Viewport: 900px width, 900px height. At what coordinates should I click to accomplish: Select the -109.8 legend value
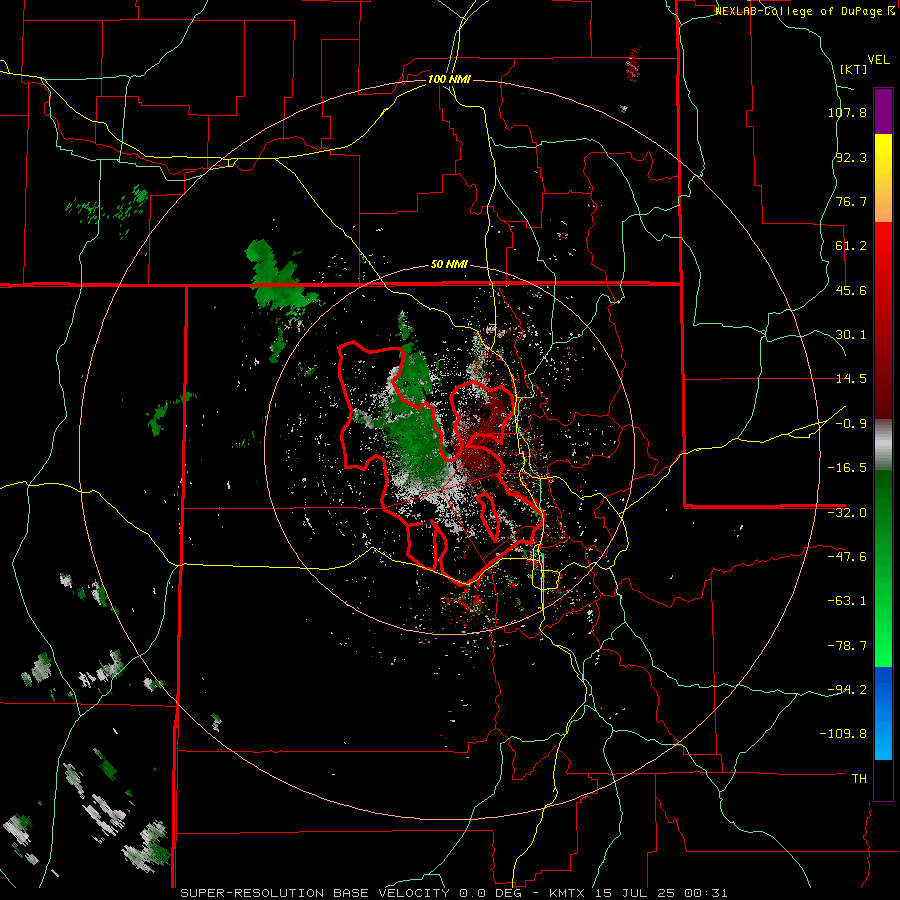pyautogui.click(x=844, y=734)
